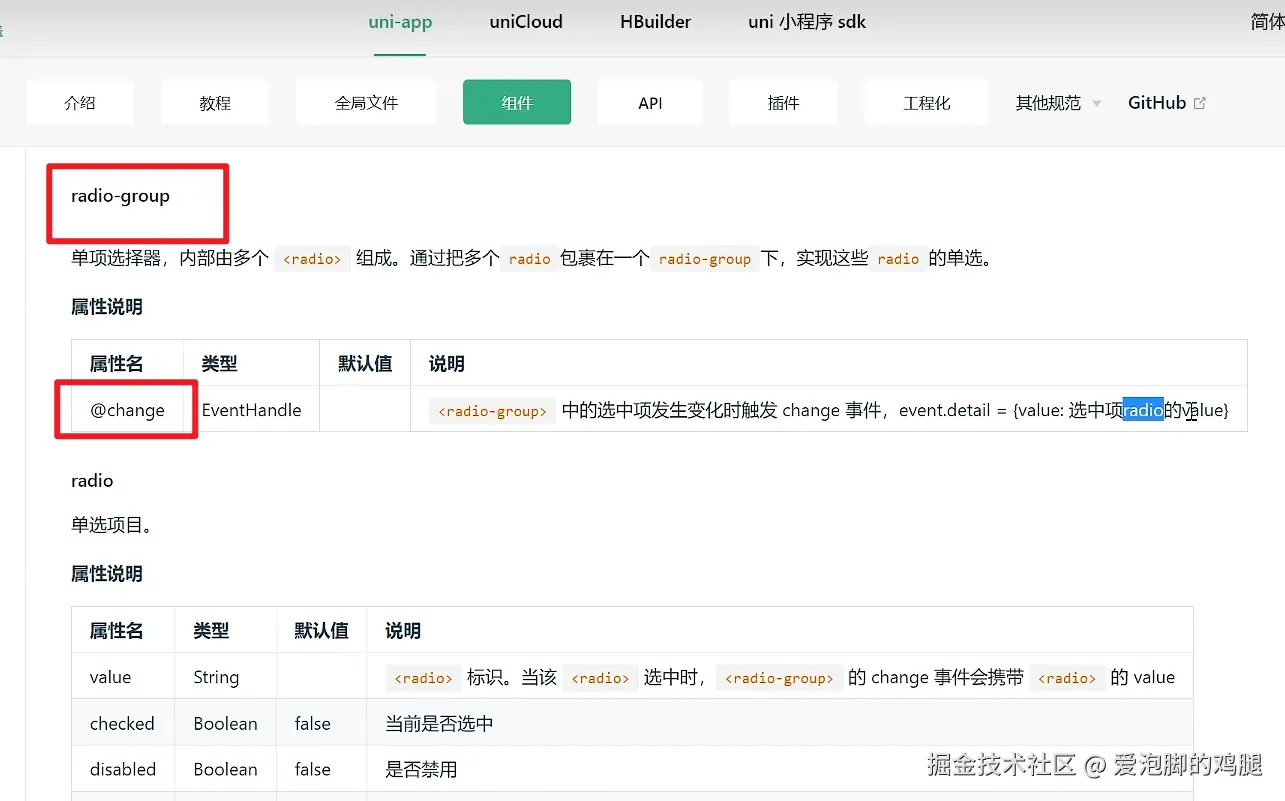Image resolution: width=1285 pixels, height=801 pixels.
Task: Select the 介绍 navigation button
Action: [80, 102]
